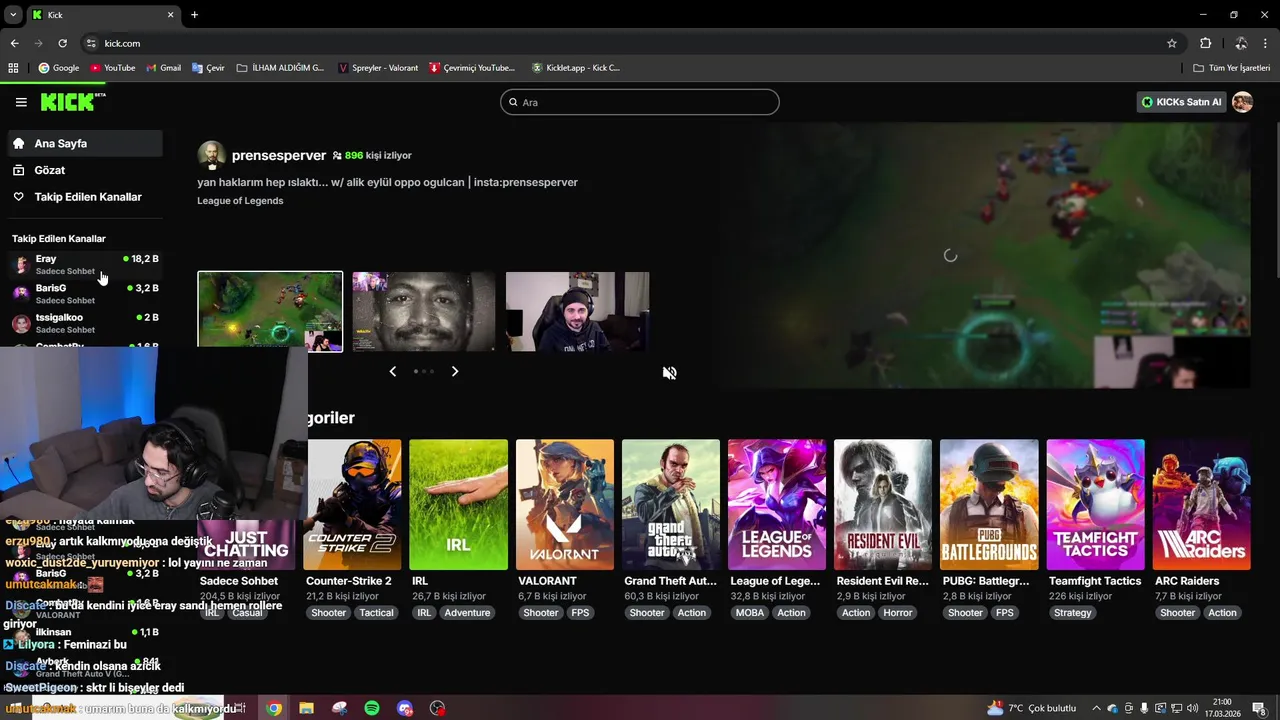Open the Google bookmark

click(x=58, y=68)
